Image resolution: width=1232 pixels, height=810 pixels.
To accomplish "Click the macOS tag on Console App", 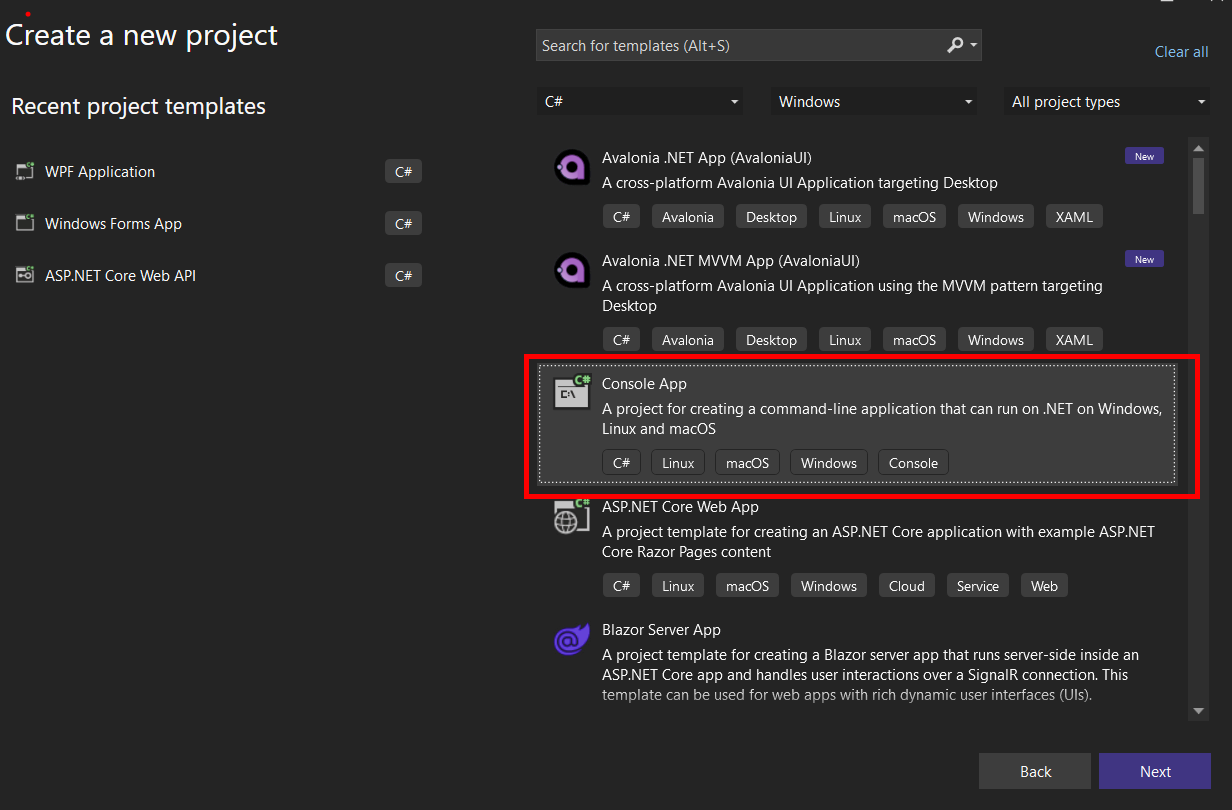I will tap(747, 462).
